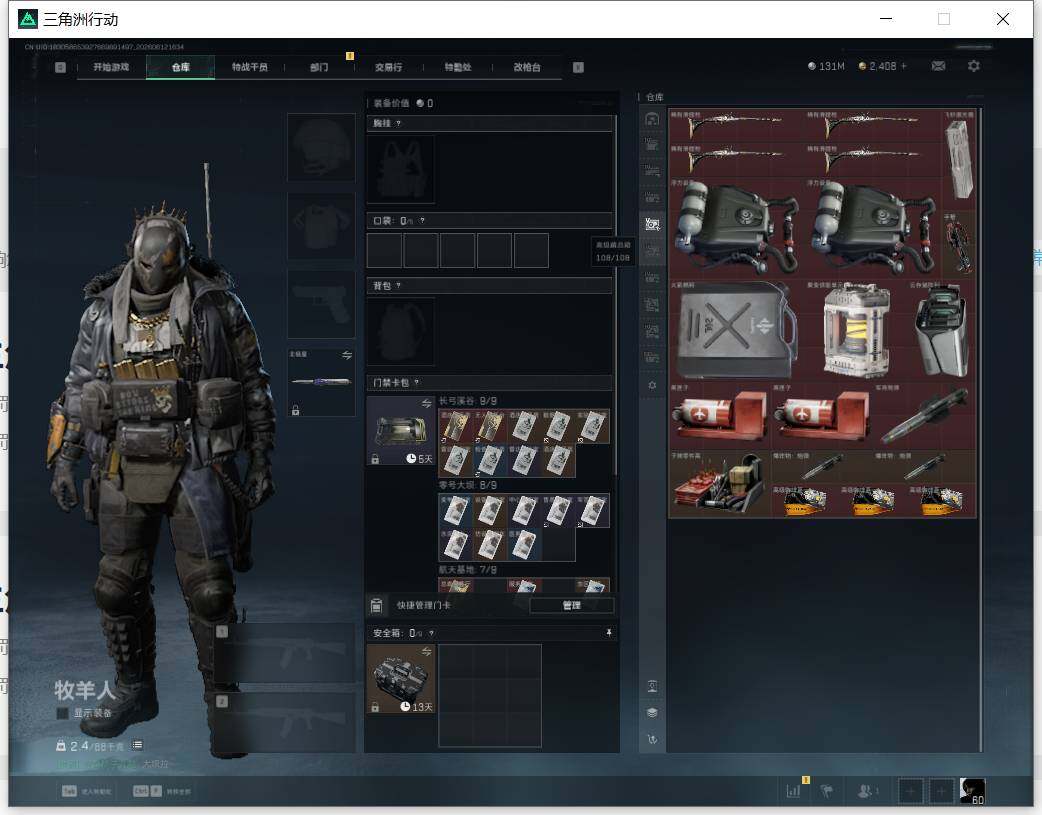The height and width of the screenshot is (815, 1042).
Task: Click the 管理 button for door cards
Action: tap(572, 606)
